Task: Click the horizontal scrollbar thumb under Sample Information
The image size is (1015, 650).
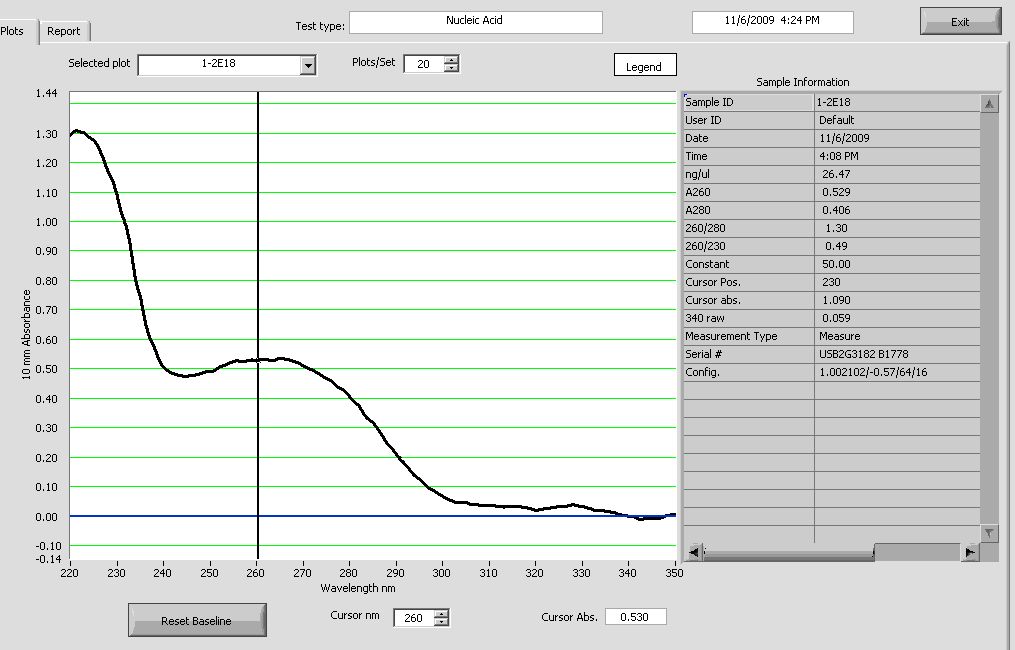Action: coord(788,552)
